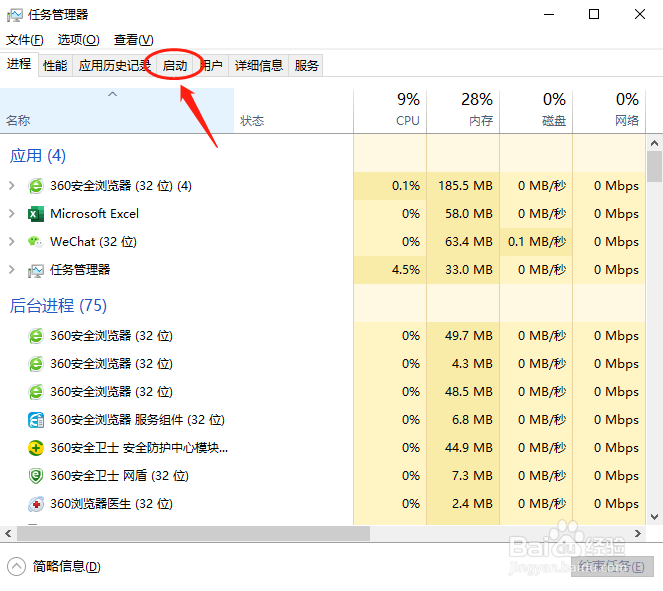The height and width of the screenshot is (591, 663).
Task: Select the Microsoft Excel row name
Action: click(x=94, y=214)
